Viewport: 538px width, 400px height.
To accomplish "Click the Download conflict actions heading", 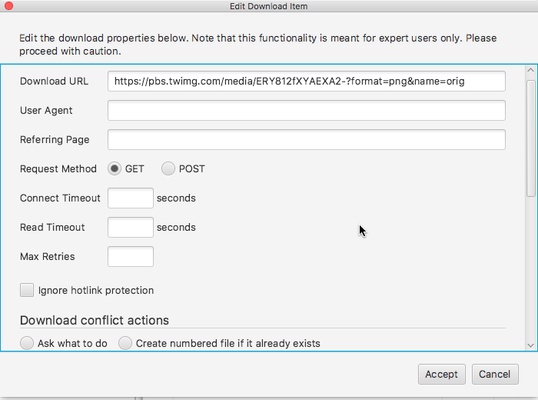I will (x=94, y=320).
